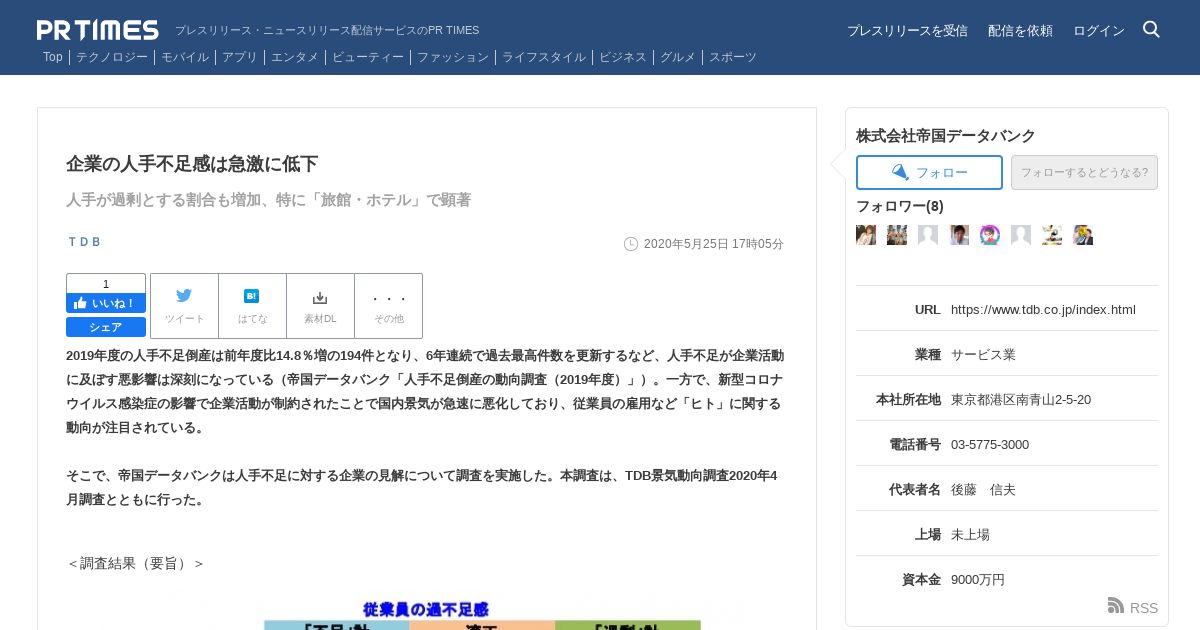The height and width of the screenshot is (630, 1200).
Task: Open the テクノロジー category
Action: point(112,57)
